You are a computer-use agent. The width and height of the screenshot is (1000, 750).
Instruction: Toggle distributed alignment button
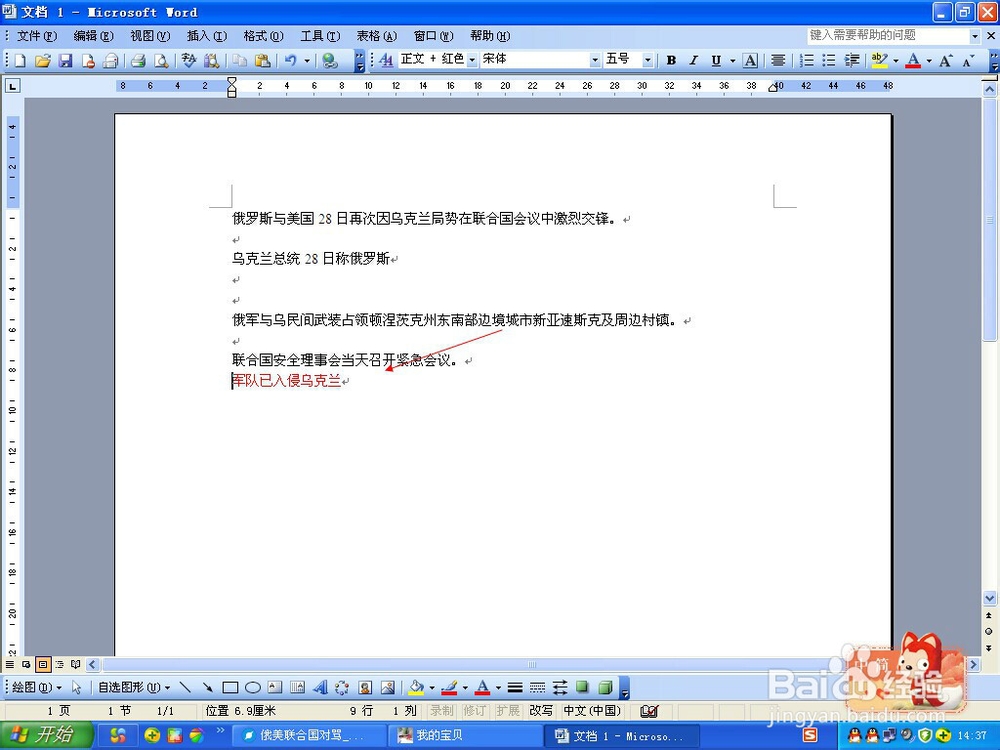click(x=777, y=60)
